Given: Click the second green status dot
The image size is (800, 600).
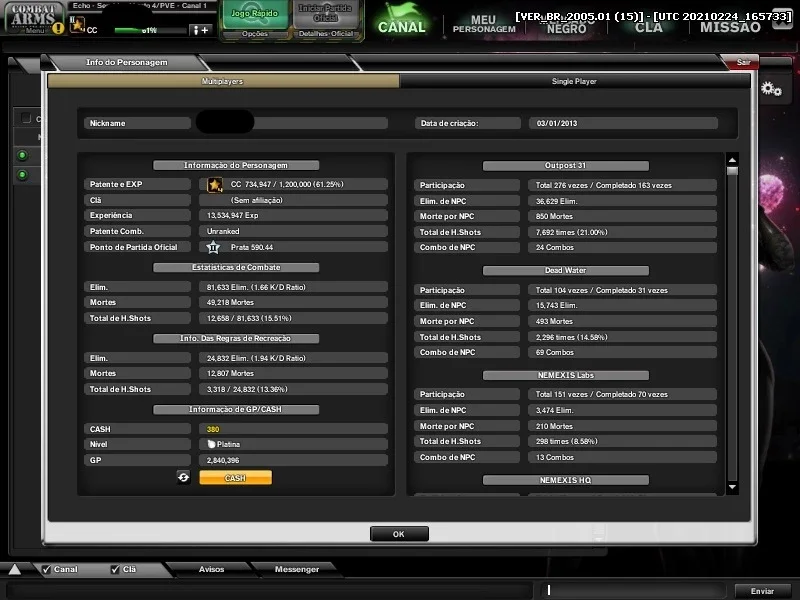Looking at the screenshot, I should coord(22,175).
